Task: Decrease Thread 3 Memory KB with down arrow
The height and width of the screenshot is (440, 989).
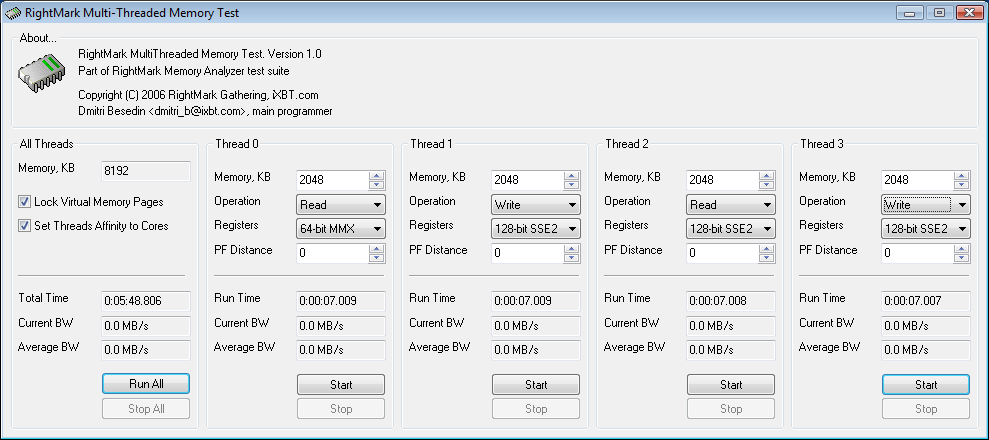Action: [x=961, y=185]
